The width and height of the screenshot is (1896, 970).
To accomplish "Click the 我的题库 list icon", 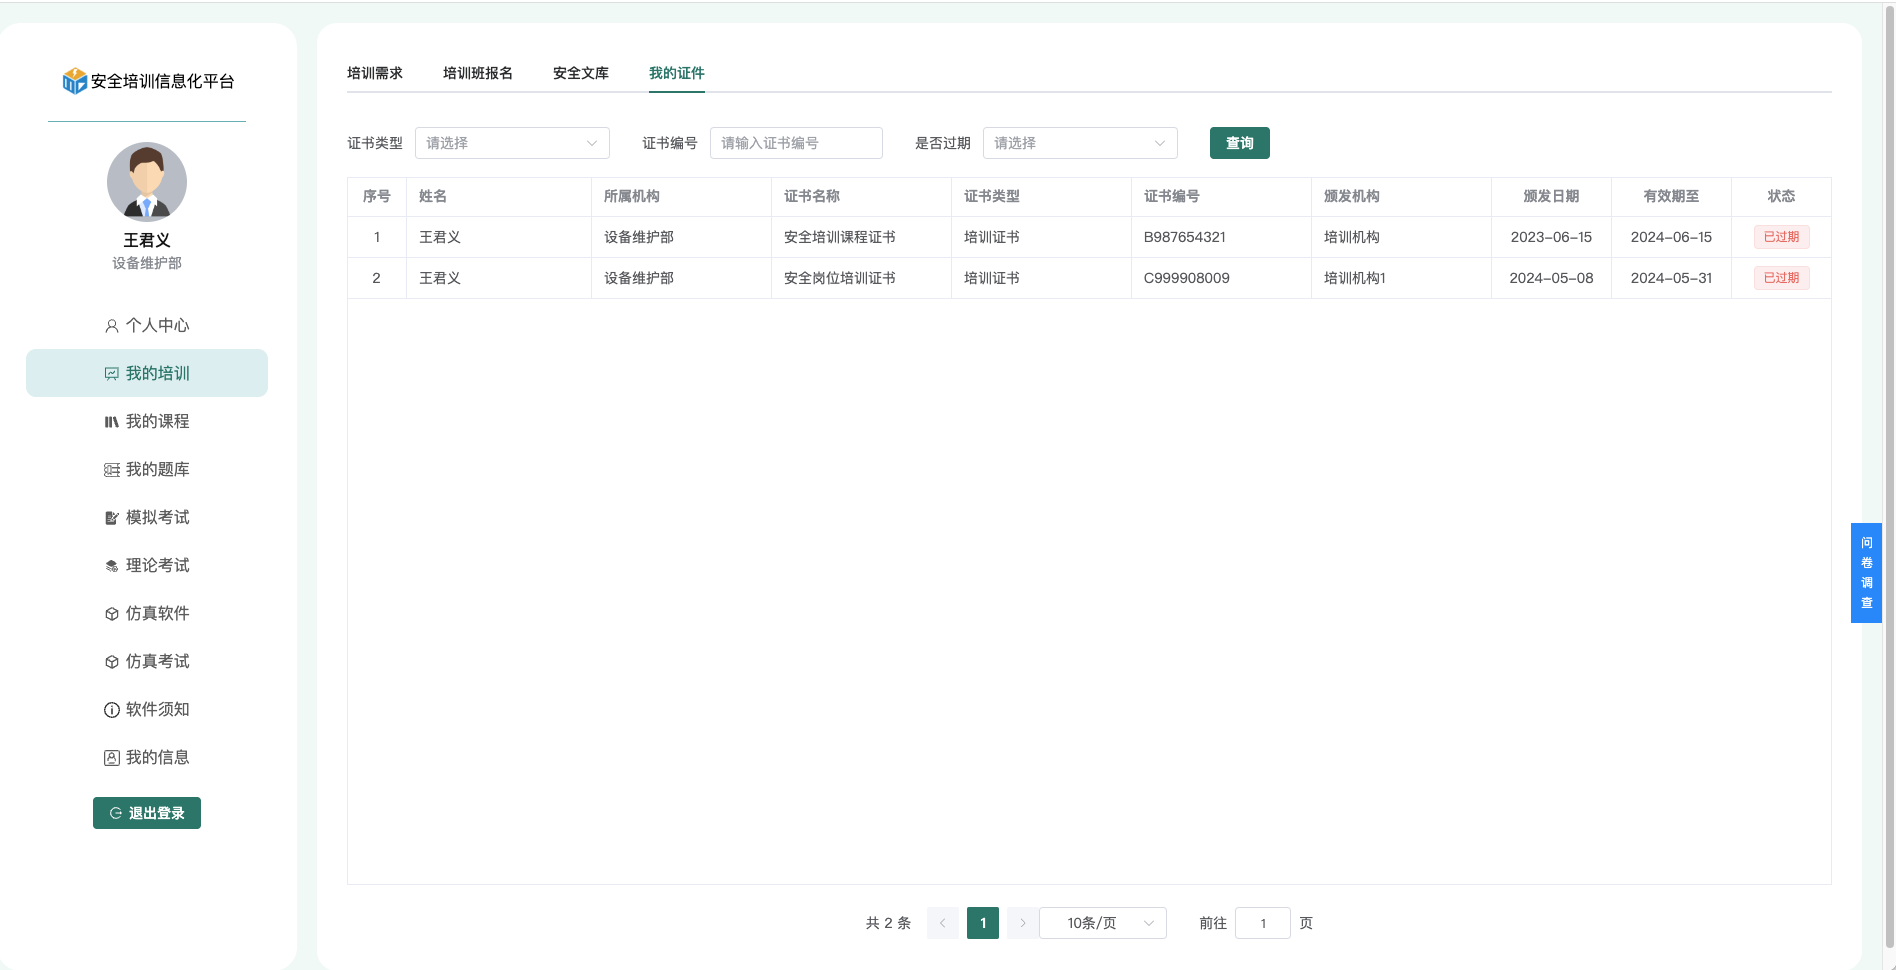I will (x=112, y=470).
